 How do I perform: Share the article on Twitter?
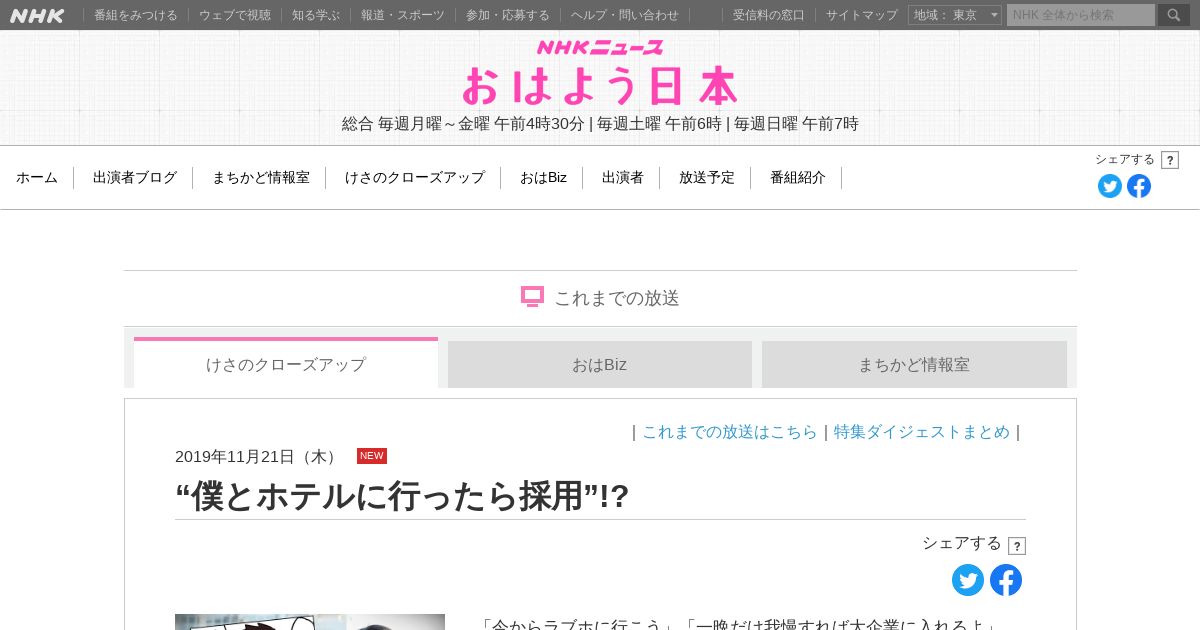(968, 580)
